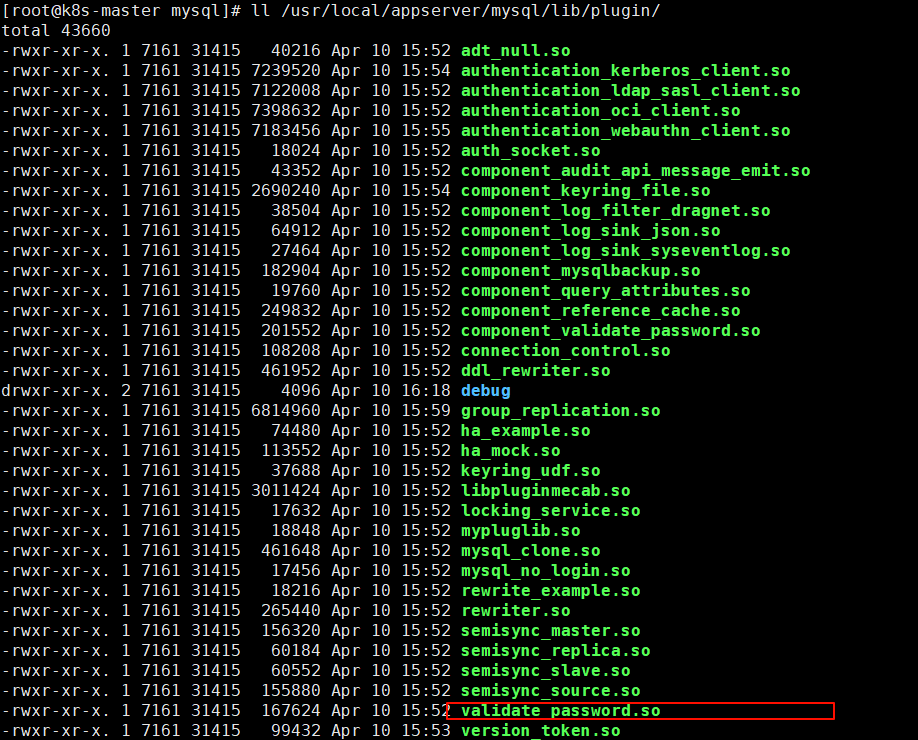Click component_keyring_file.so filename
The width and height of the screenshot is (918, 740).
click(585, 191)
